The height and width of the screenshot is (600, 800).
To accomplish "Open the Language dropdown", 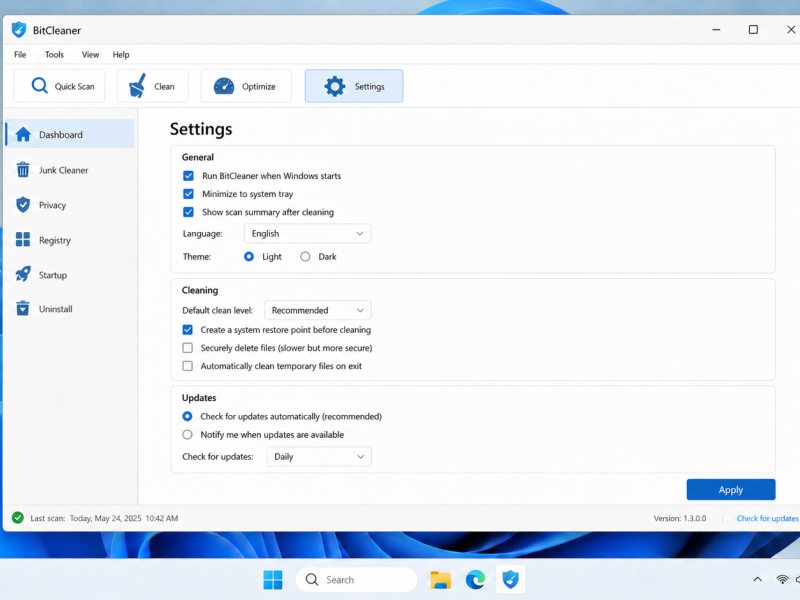I will pos(307,234).
